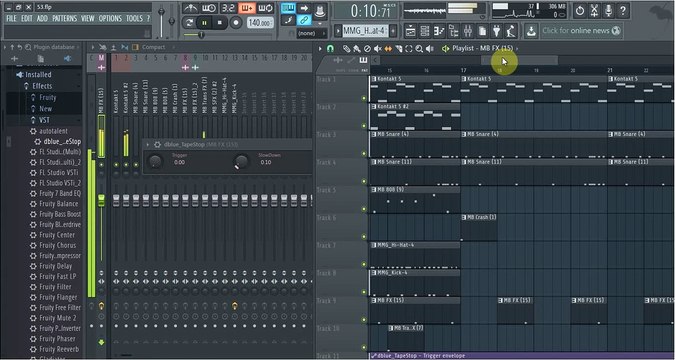
Task: Open the PATTERNS menu
Action: click(x=65, y=19)
